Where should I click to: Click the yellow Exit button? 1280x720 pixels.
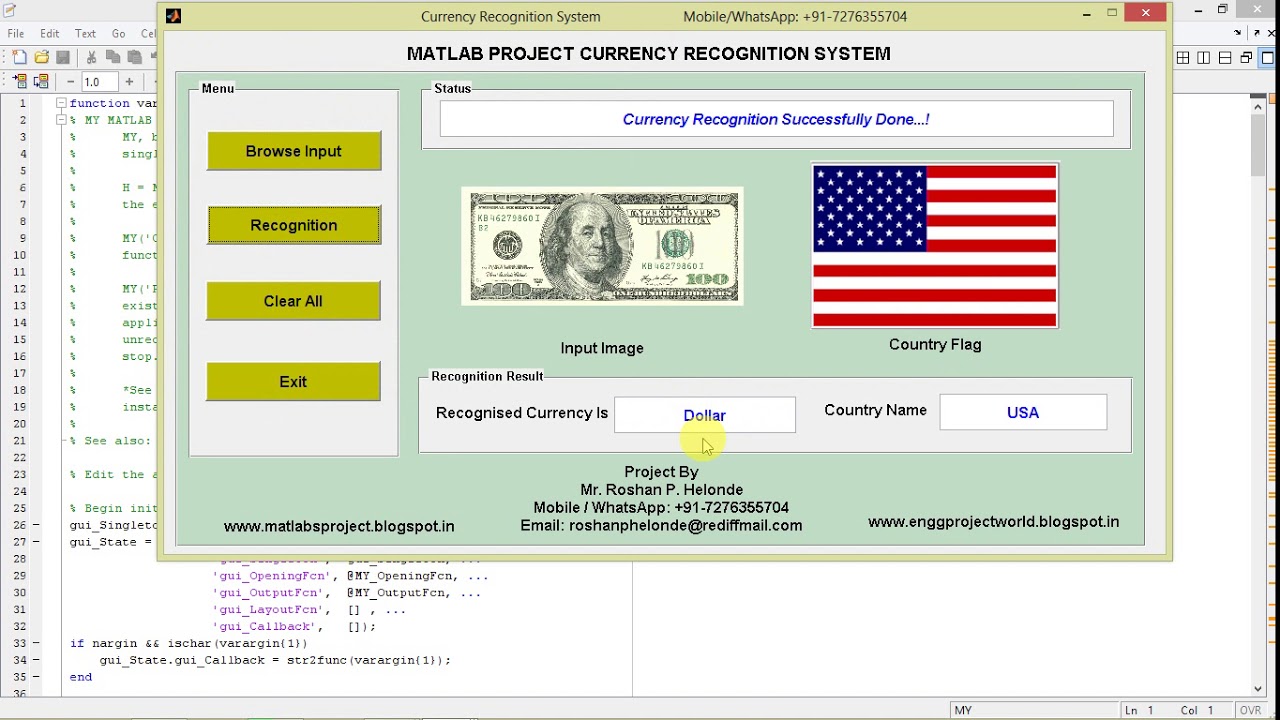pos(293,382)
